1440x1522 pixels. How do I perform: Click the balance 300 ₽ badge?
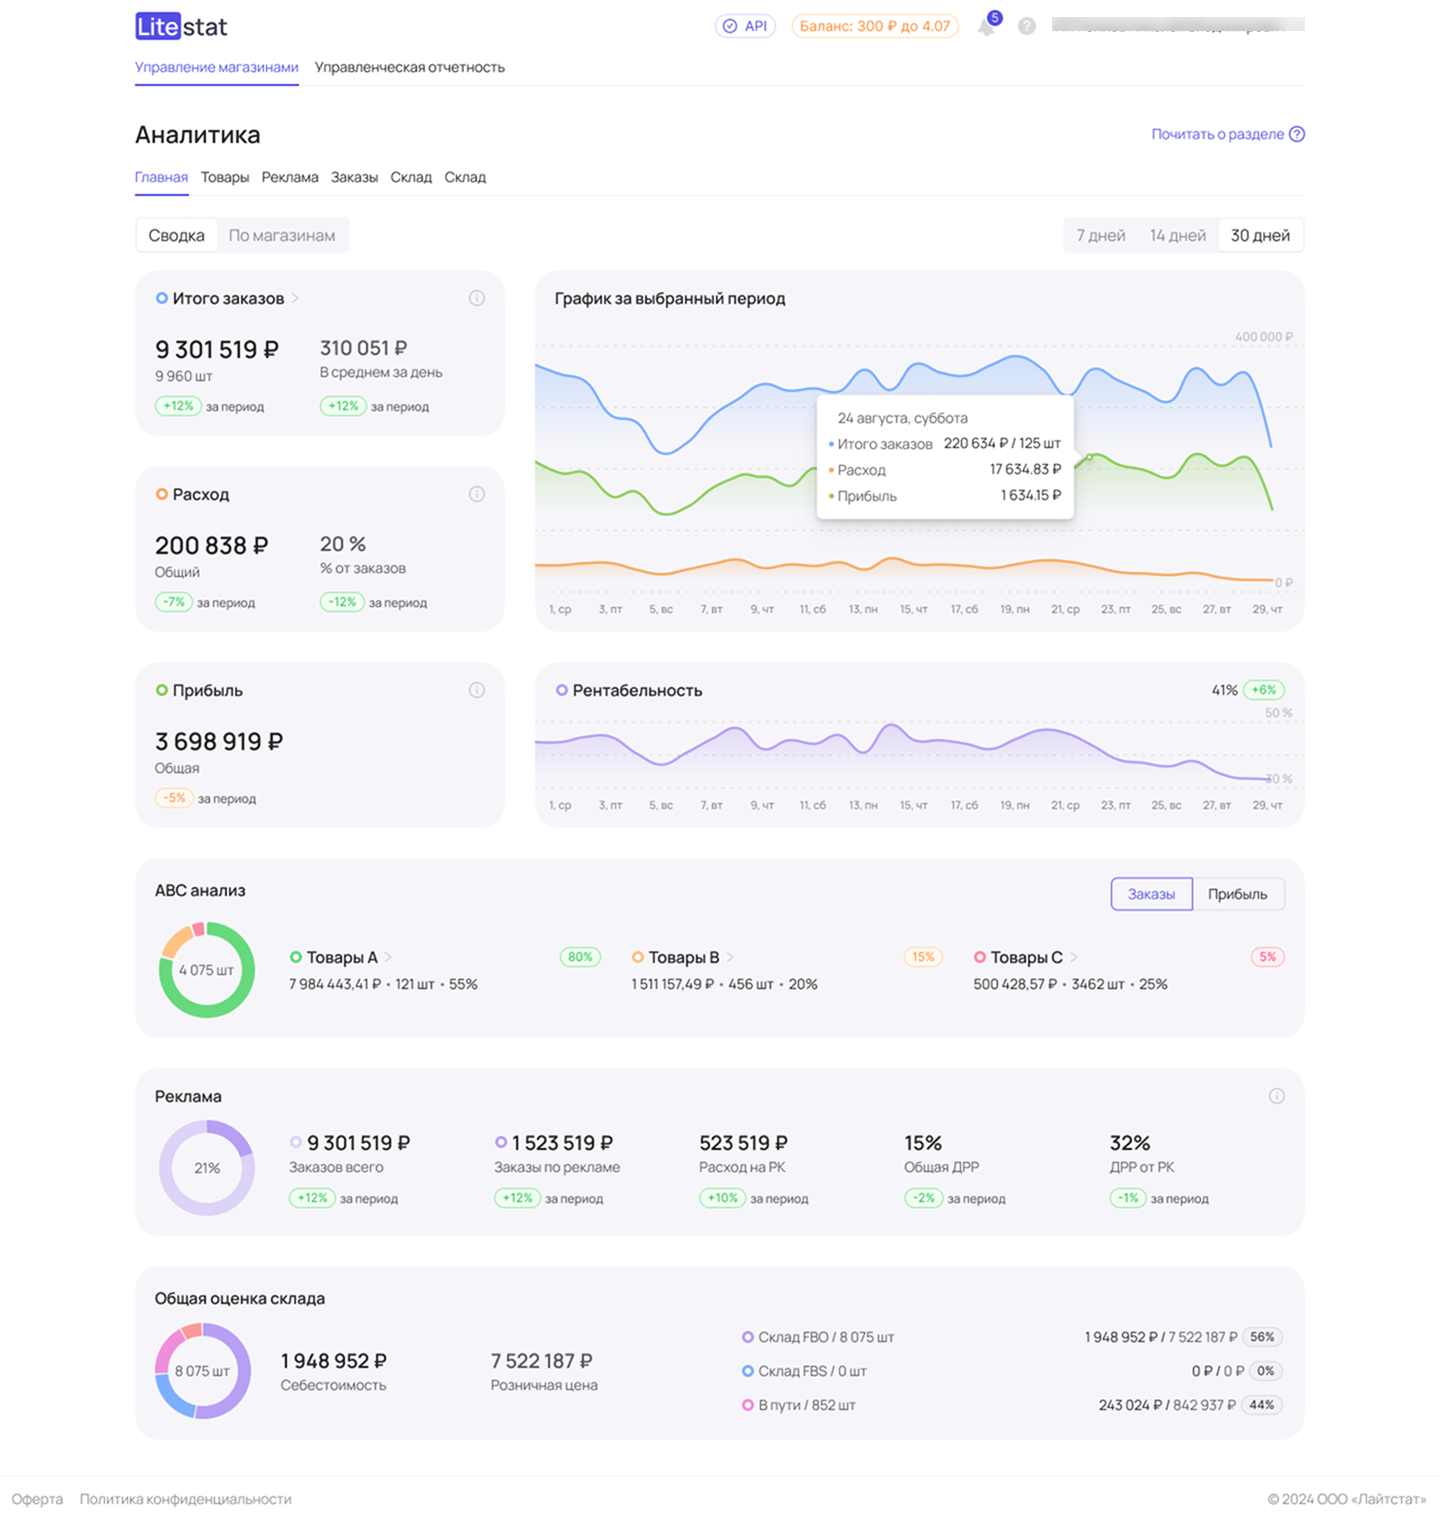[874, 26]
